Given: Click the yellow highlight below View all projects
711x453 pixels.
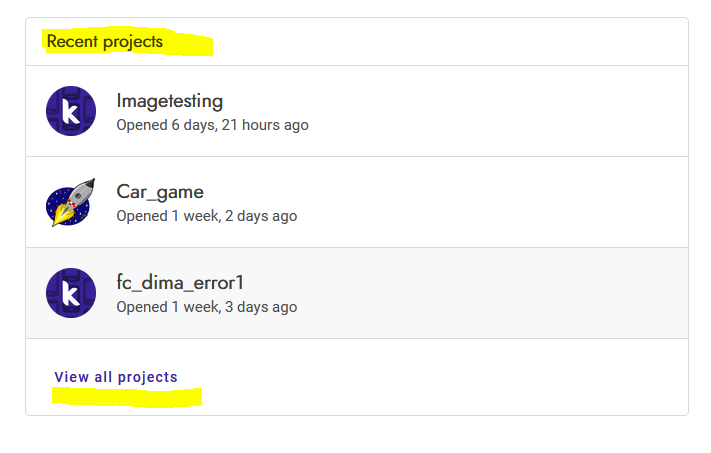Looking at the screenshot, I should 127,397.
